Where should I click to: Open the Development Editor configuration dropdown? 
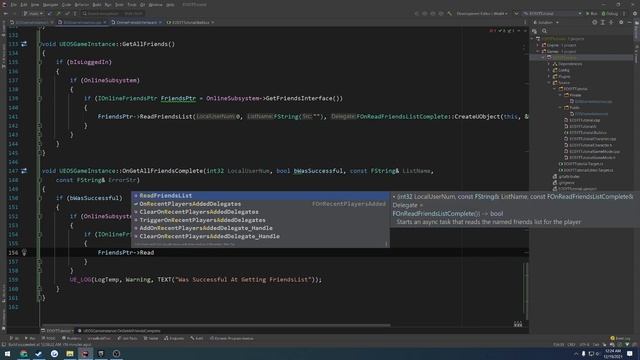[482, 13]
